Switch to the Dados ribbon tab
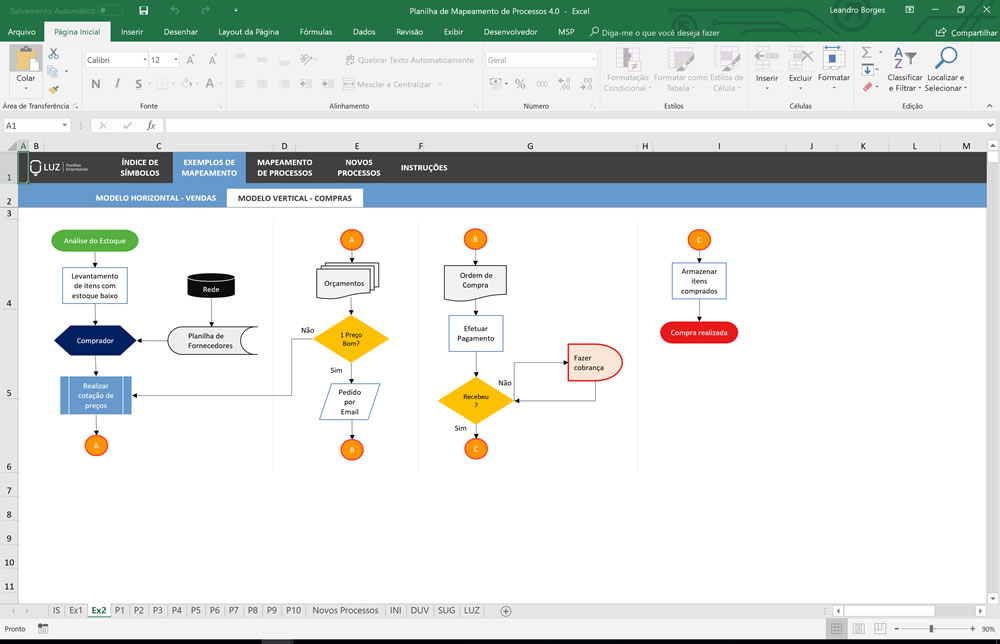 (364, 32)
